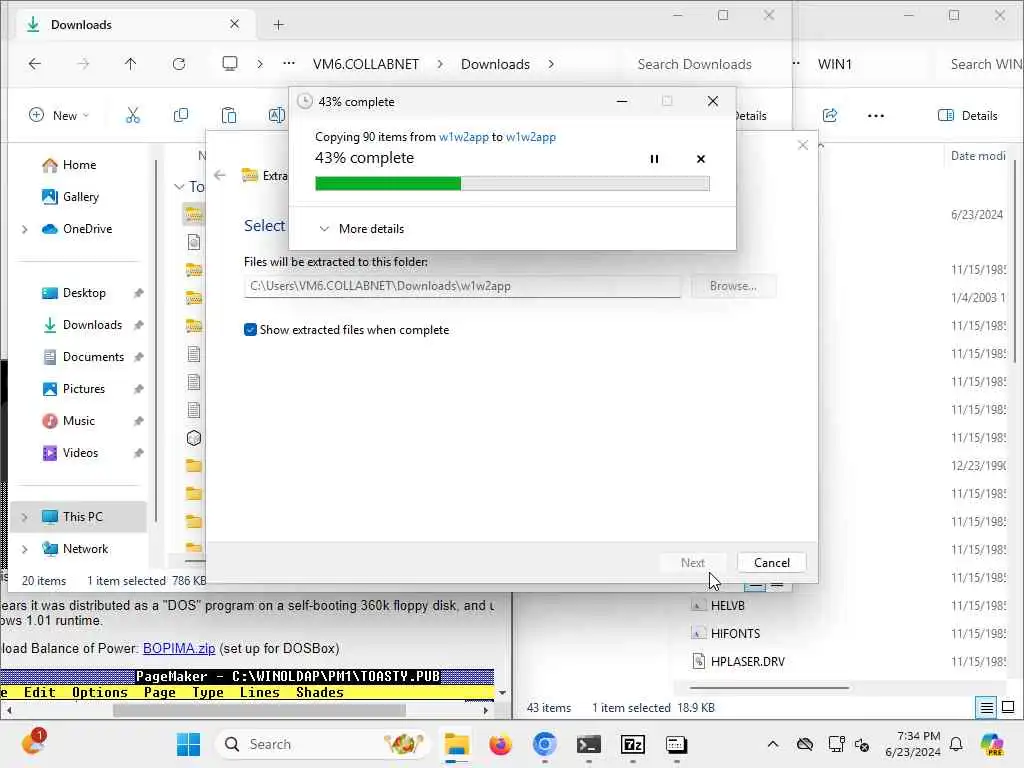Screen dimensions: 1024x768
Task: Unpin Desktop using its pin icon
Action: pos(138,293)
